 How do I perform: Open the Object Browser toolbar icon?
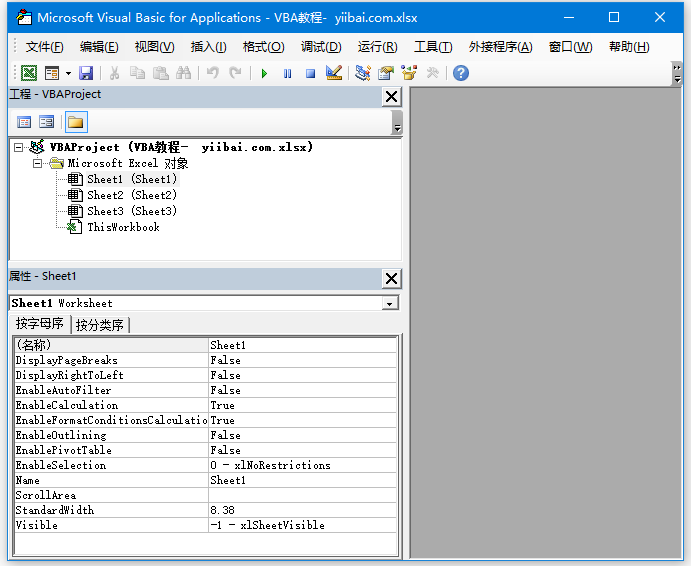(x=409, y=73)
